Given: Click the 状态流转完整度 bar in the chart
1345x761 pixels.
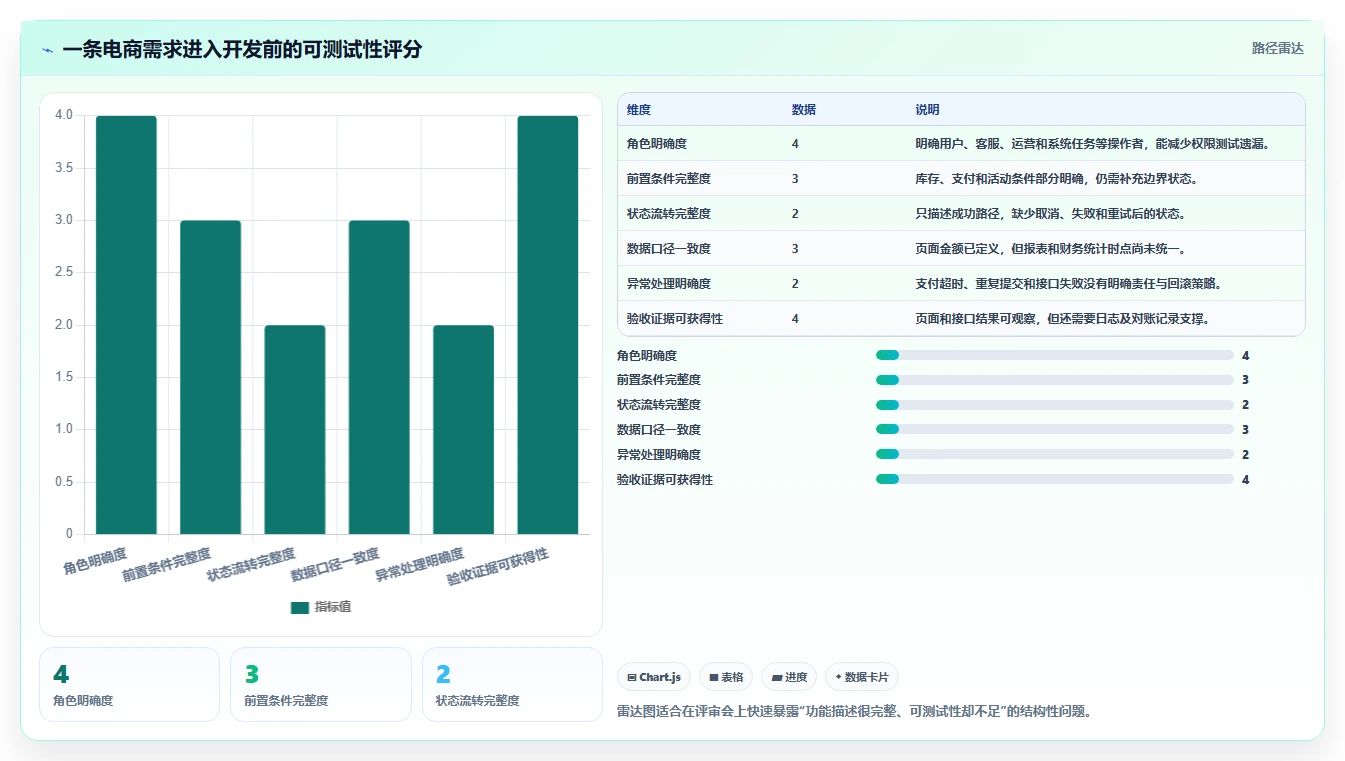Looking at the screenshot, I should tap(295, 430).
